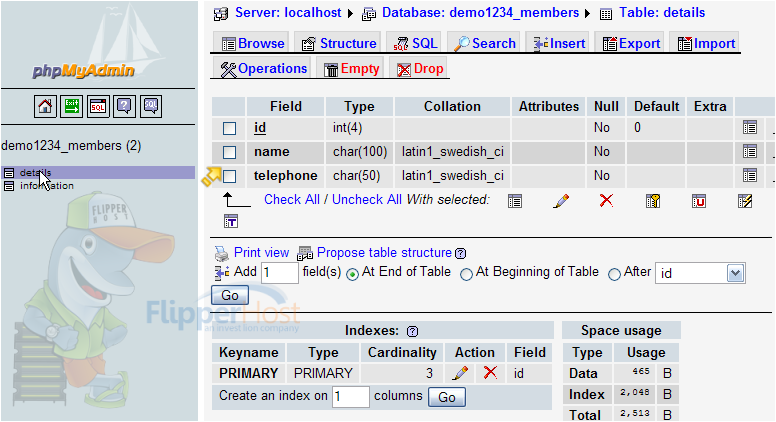Click the index columns number input
Viewport: 776px width, 422px height.
click(350, 397)
